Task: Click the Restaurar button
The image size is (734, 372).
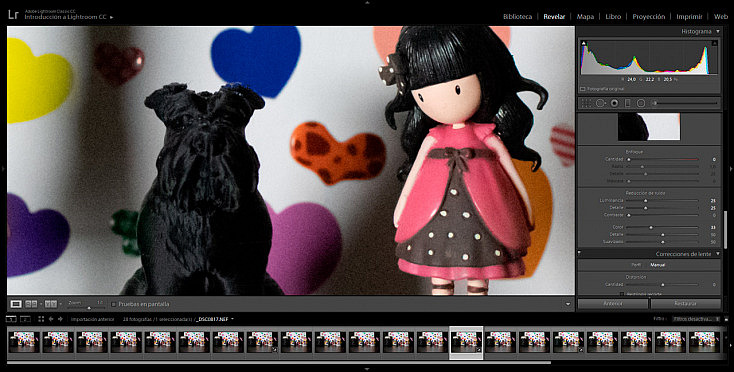Action: (x=686, y=304)
